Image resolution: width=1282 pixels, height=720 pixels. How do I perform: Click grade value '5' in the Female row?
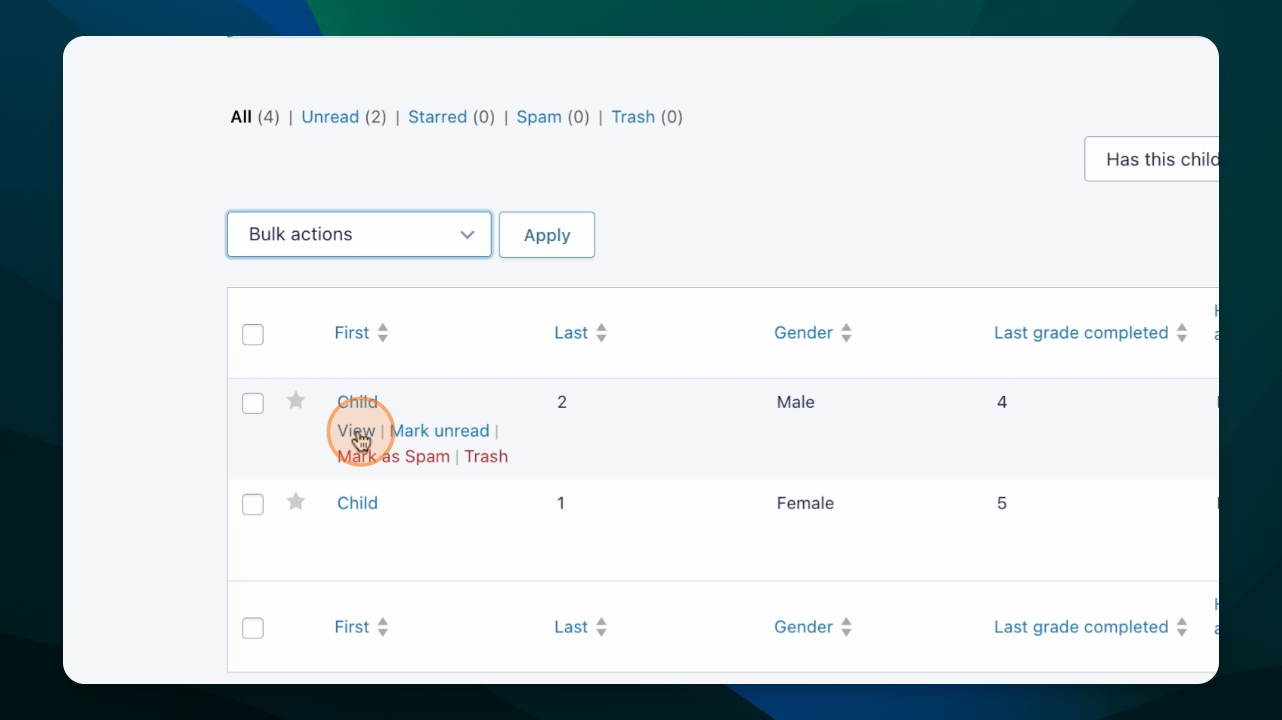(x=1002, y=503)
